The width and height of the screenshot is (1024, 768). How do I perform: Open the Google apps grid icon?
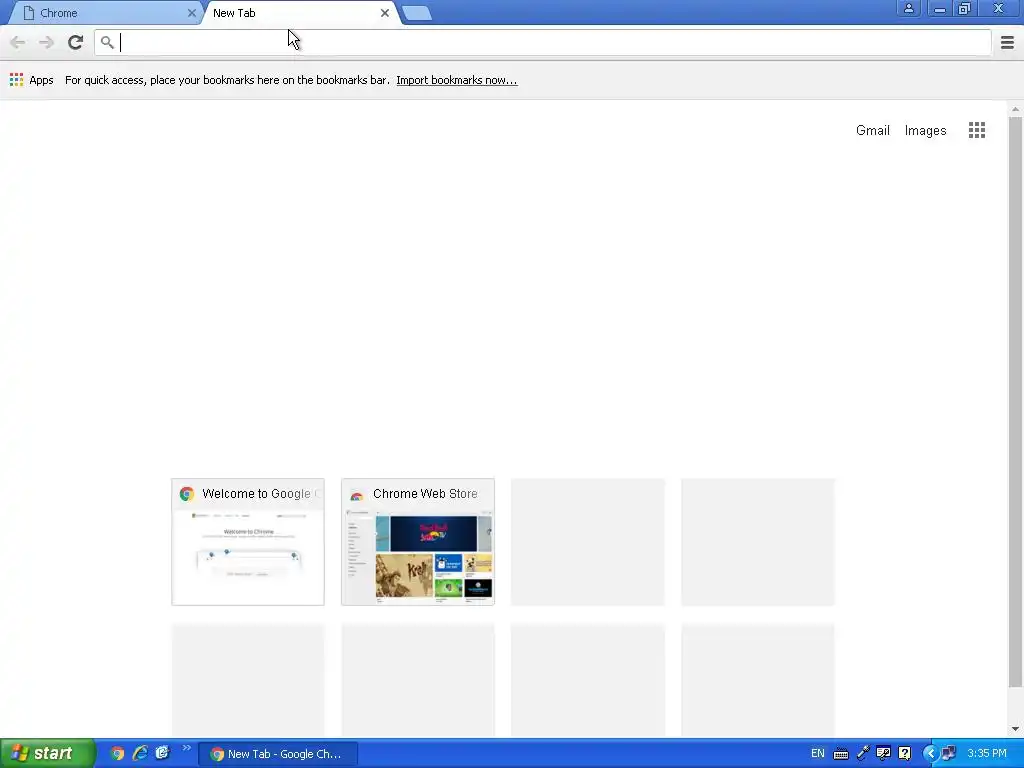coord(976,130)
